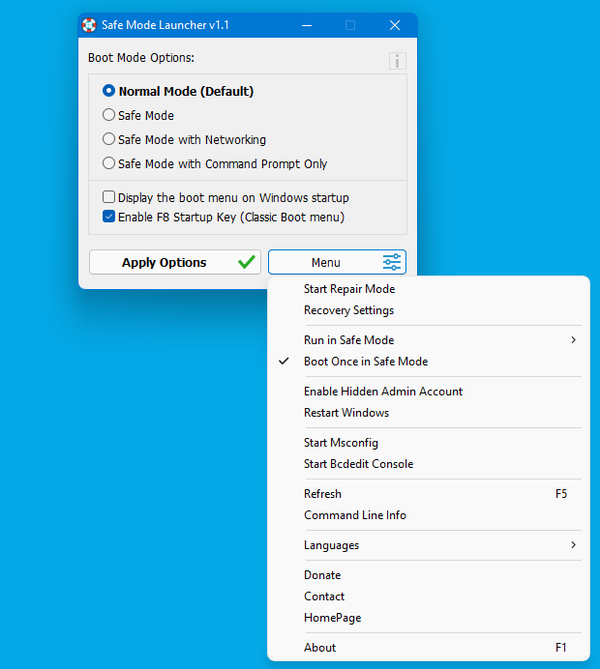Select Safe Mode with Command Prompt Only
This screenshot has width=600, height=669.
click(x=109, y=163)
